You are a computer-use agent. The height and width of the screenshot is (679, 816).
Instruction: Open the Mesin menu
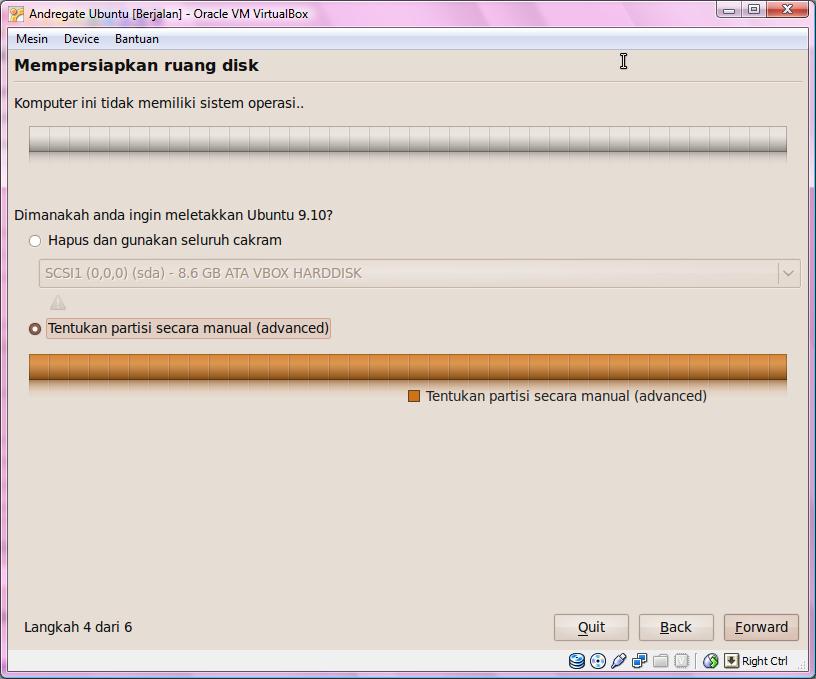(x=32, y=39)
